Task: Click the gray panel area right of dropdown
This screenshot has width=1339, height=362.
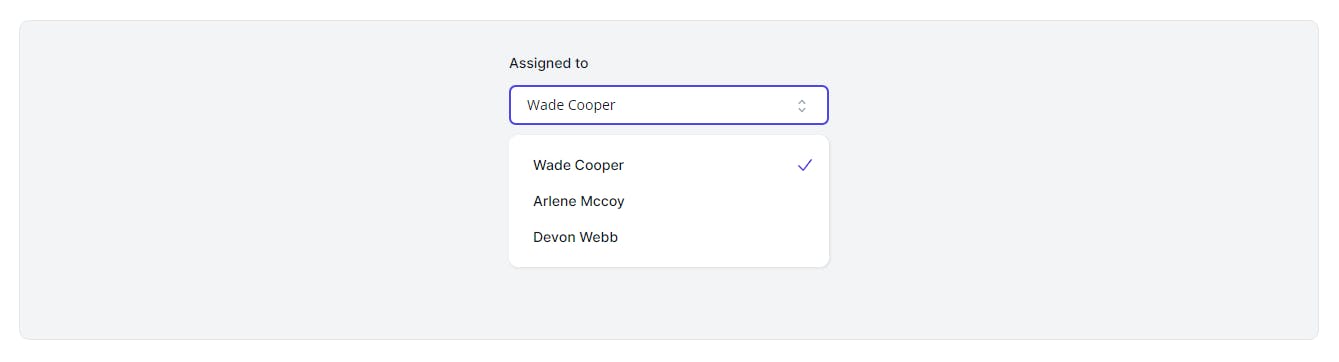Action: (x=1070, y=180)
